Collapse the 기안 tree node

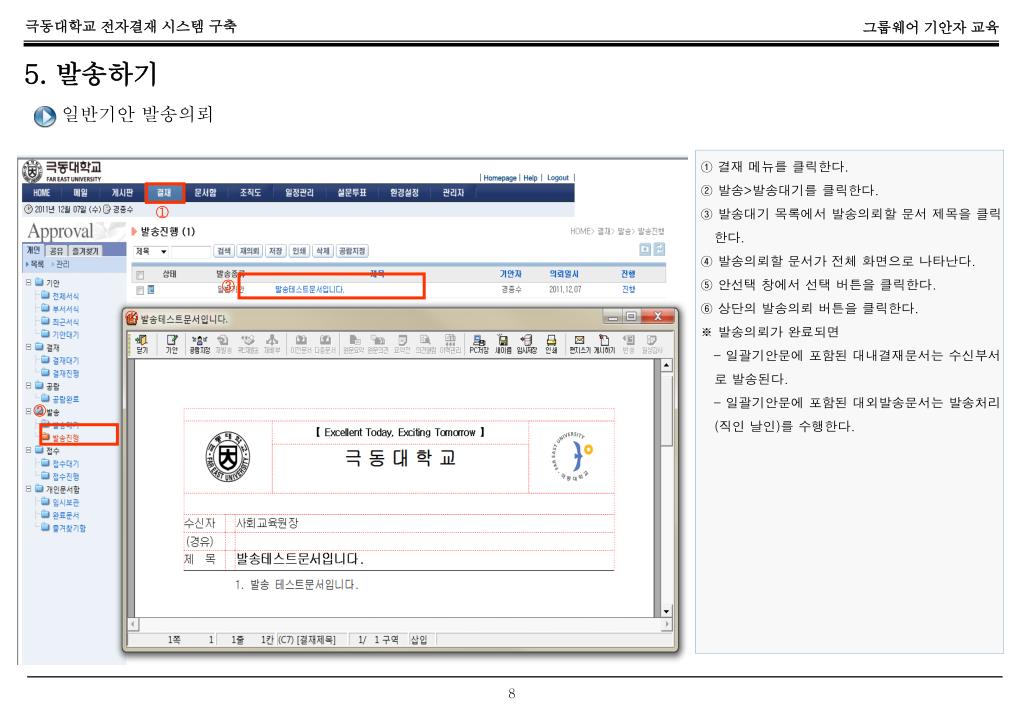pos(29,283)
